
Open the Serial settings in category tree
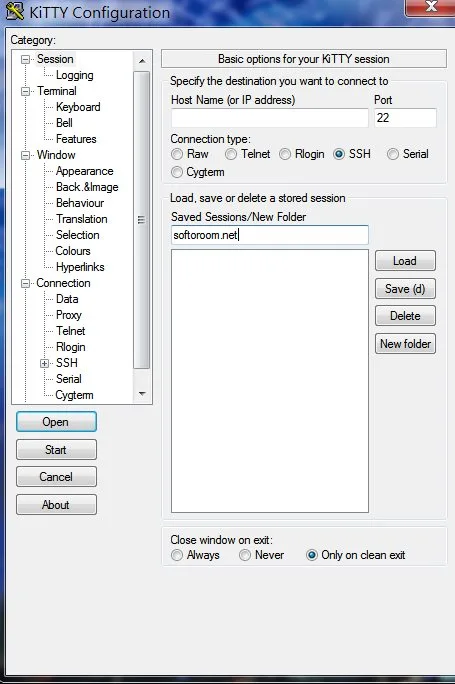[68, 379]
